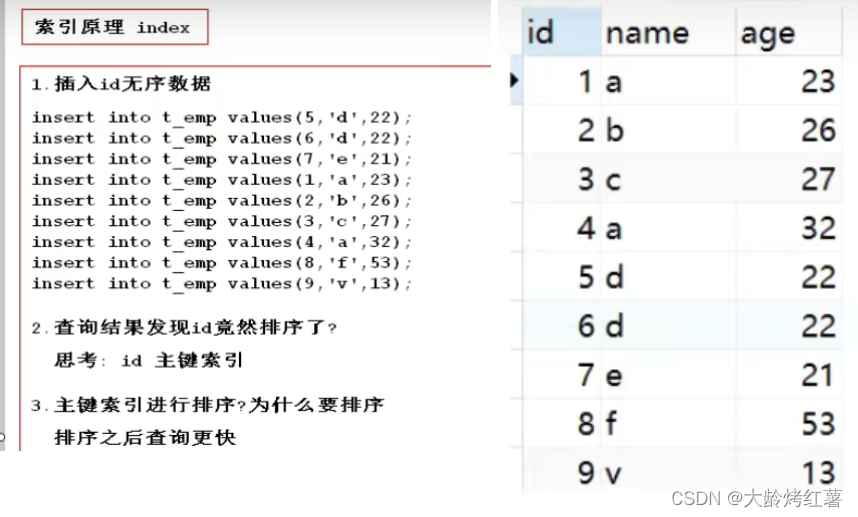Click the age column header
Image resolution: width=858 pixels, height=517 pixels.
[x=789, y=32]
